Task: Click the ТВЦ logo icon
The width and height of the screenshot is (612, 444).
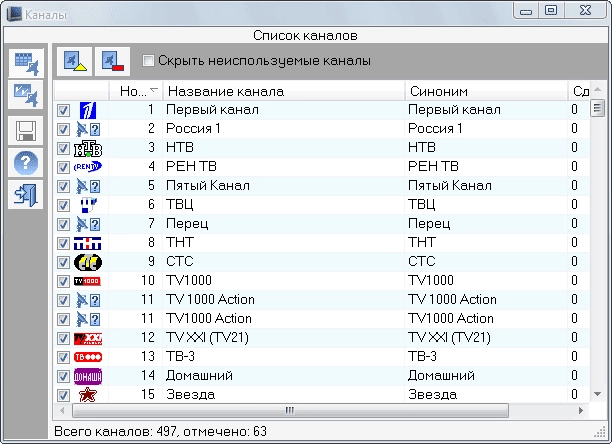Action: tap(89, 205)
